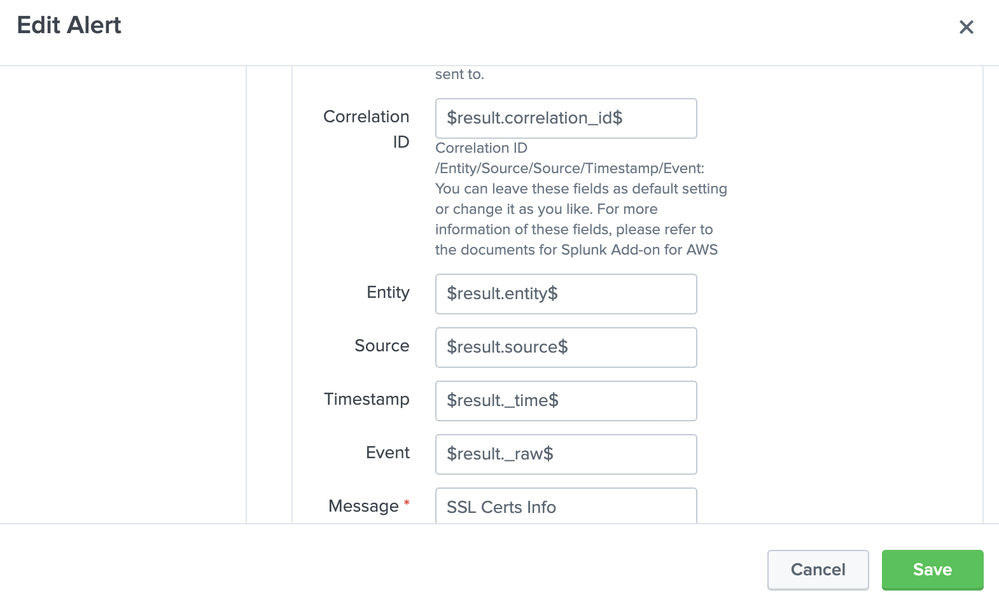This screenshot has width=999, height=597.
Task: Click the Timestamp label
Action: 366,399
